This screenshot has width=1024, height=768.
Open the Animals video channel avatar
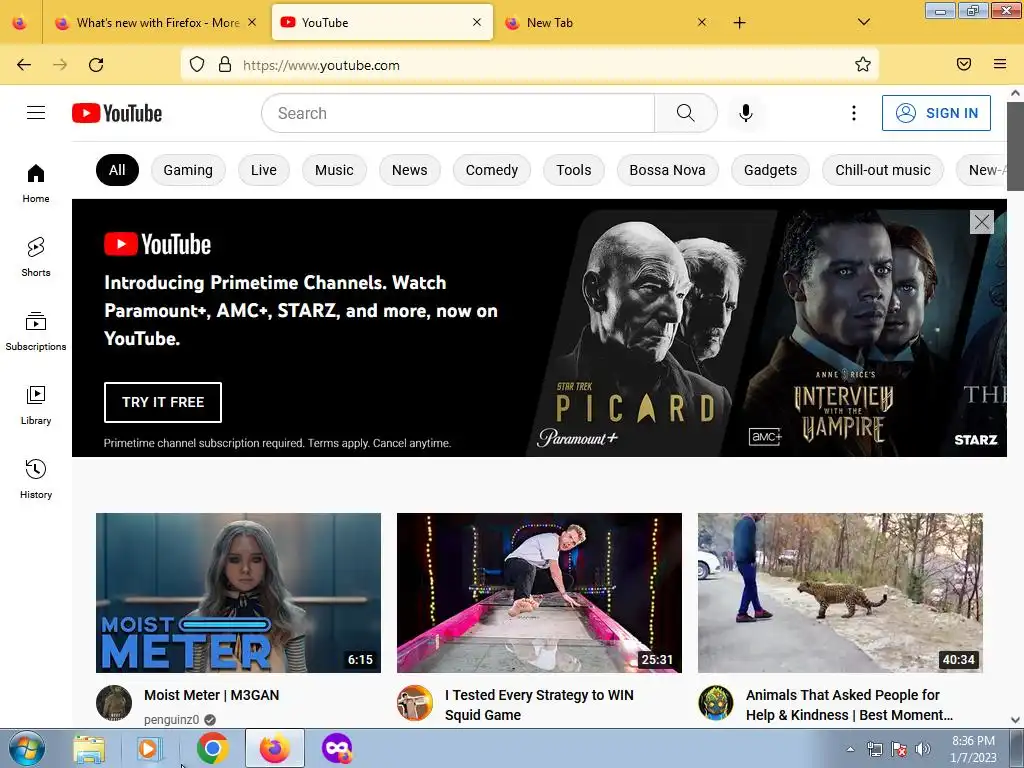click(x=716, y=703)
